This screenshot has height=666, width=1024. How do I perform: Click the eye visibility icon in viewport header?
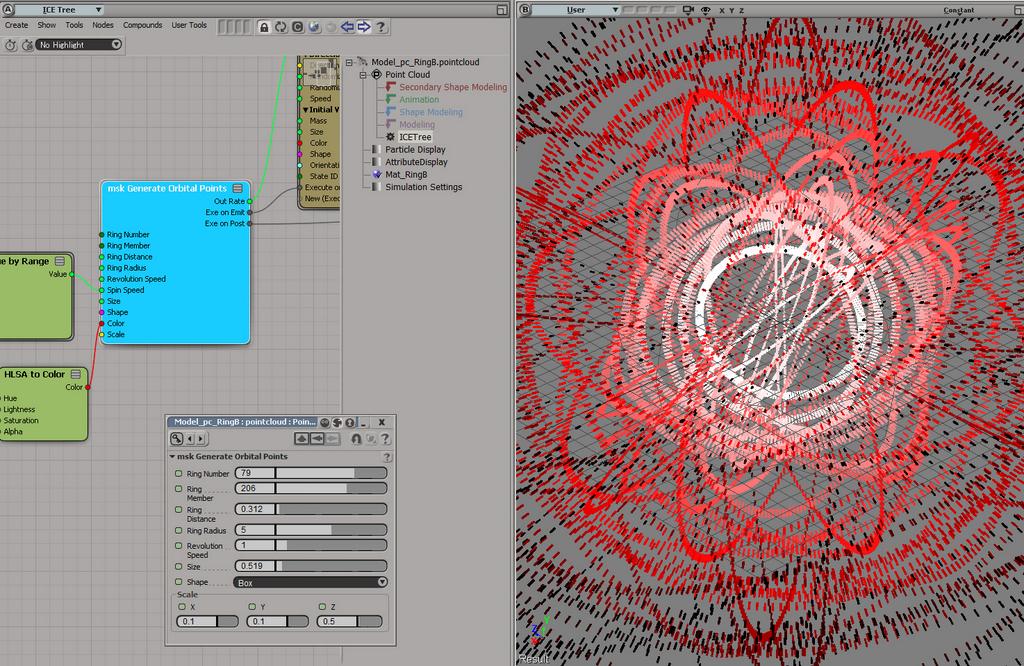(706, 10)
